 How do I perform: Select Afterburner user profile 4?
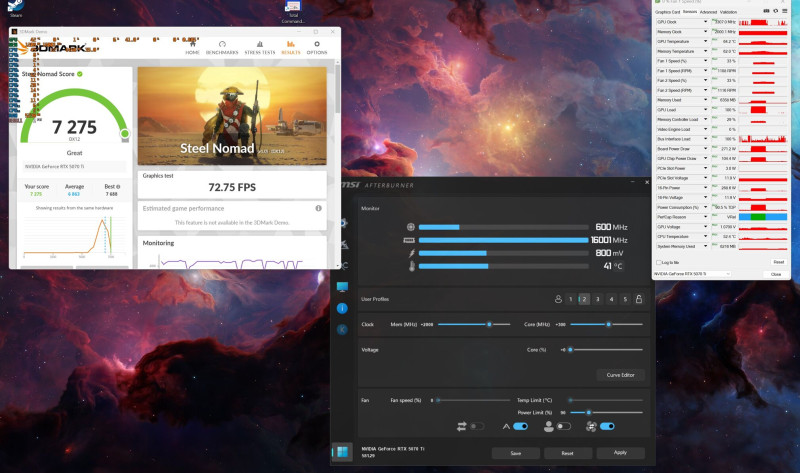611,299
